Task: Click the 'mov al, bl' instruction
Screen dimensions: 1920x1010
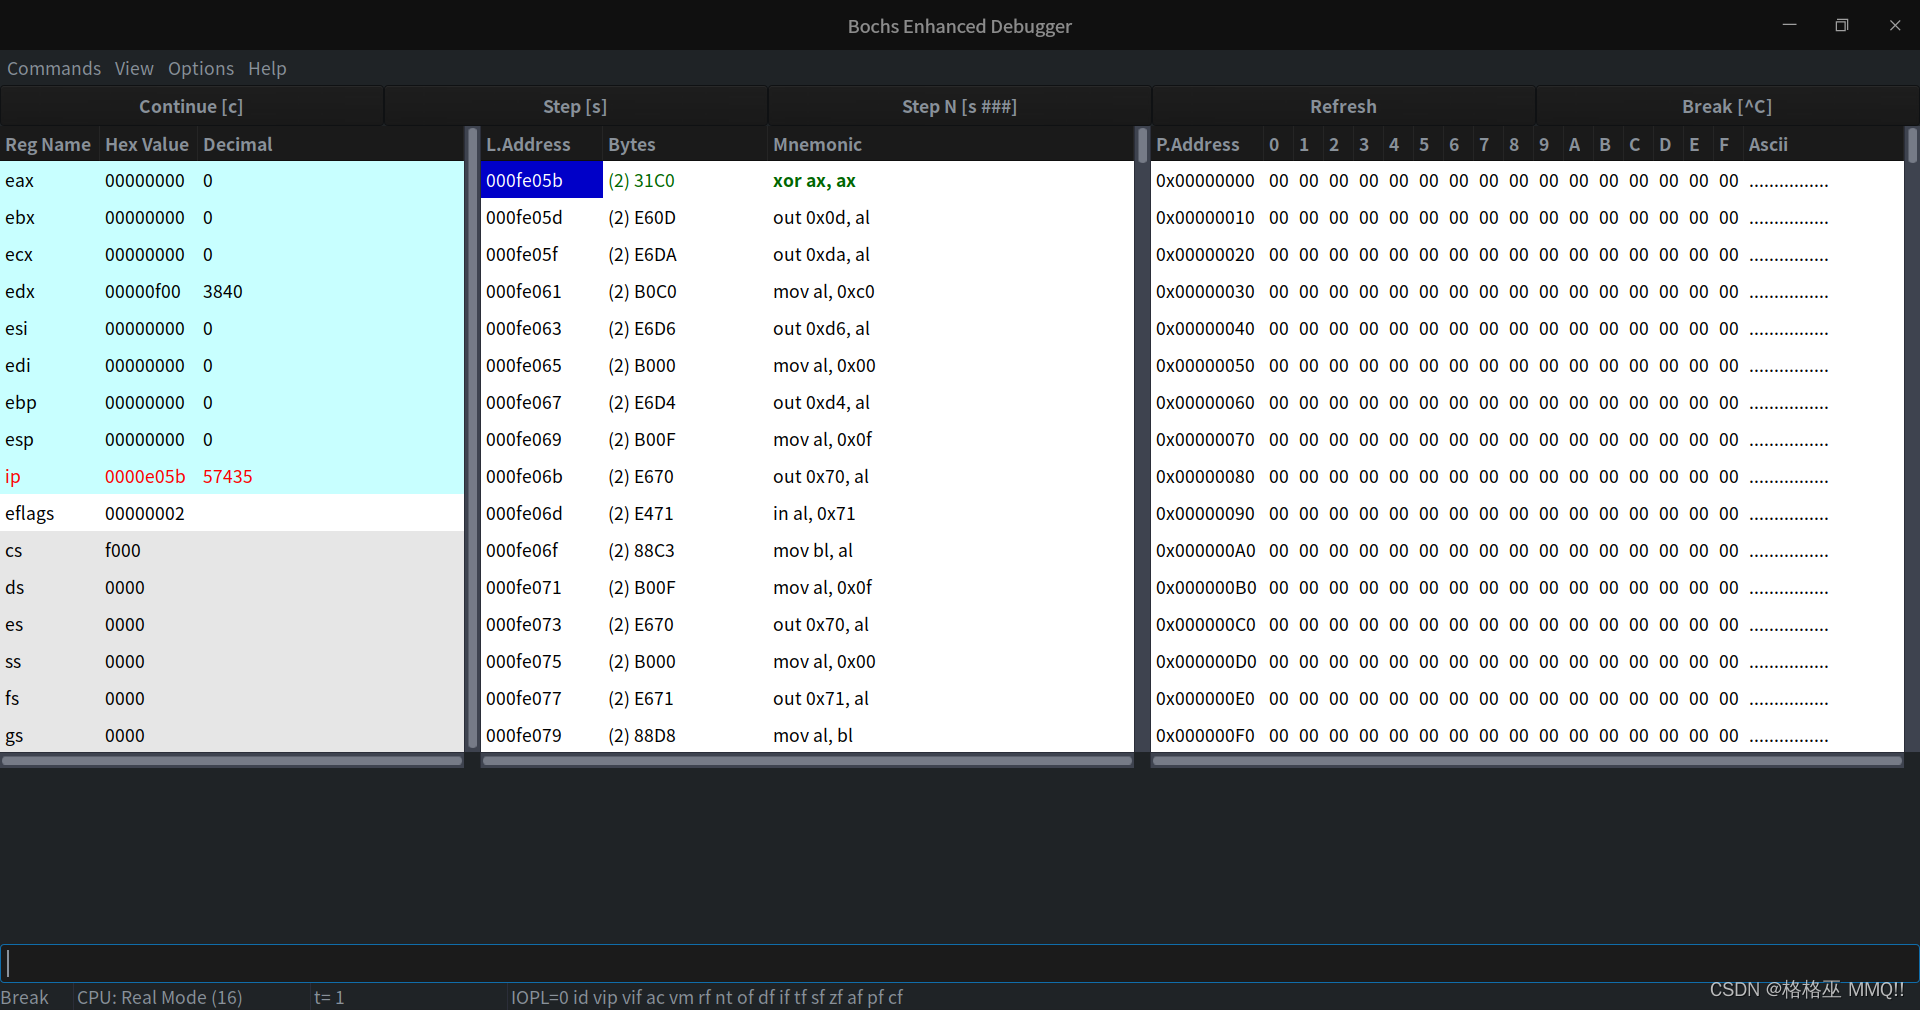Action: 813,735
